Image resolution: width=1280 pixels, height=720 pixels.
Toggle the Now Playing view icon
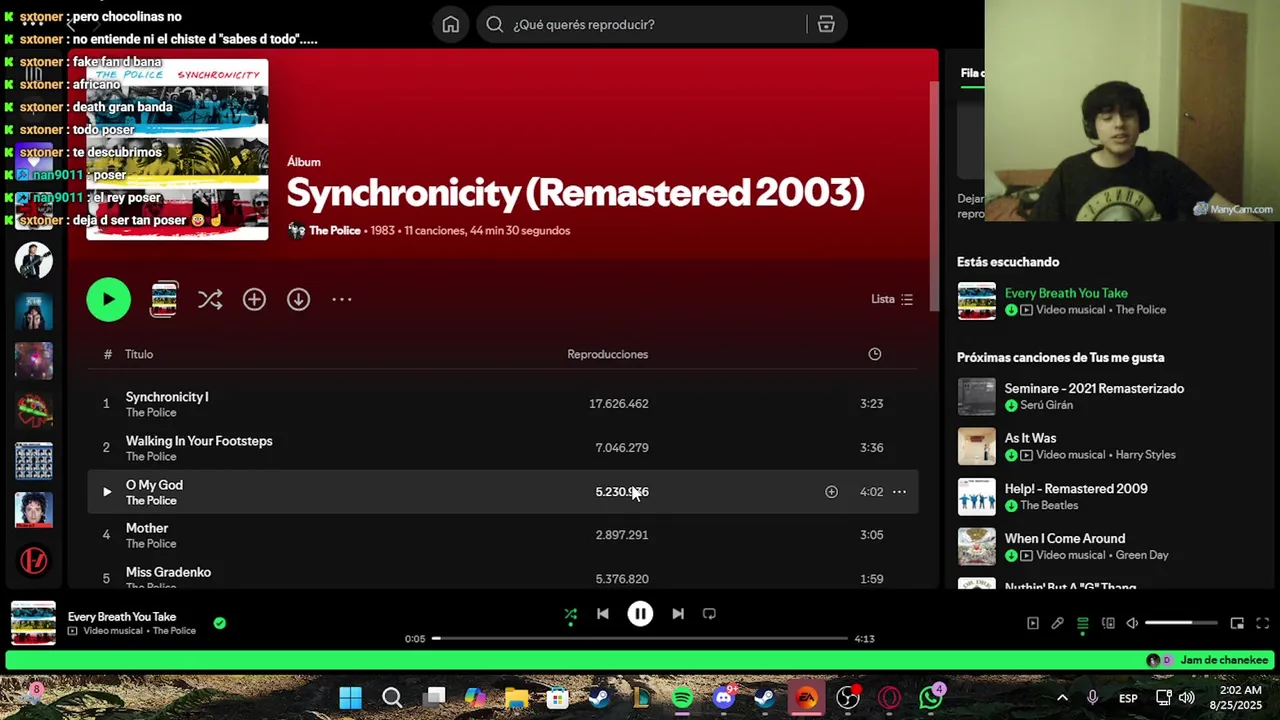tap(1033, 623)
